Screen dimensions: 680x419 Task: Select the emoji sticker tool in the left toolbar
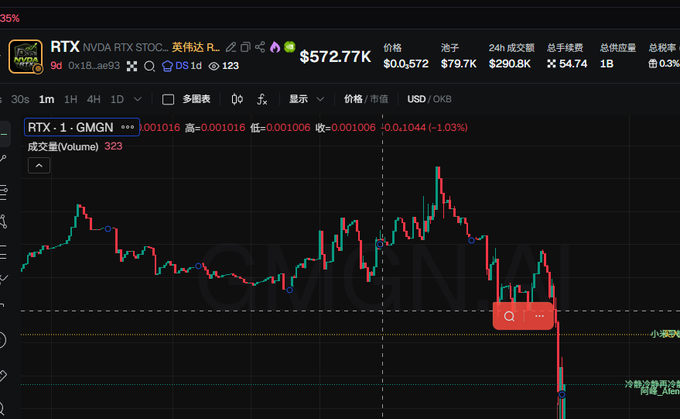3,340
